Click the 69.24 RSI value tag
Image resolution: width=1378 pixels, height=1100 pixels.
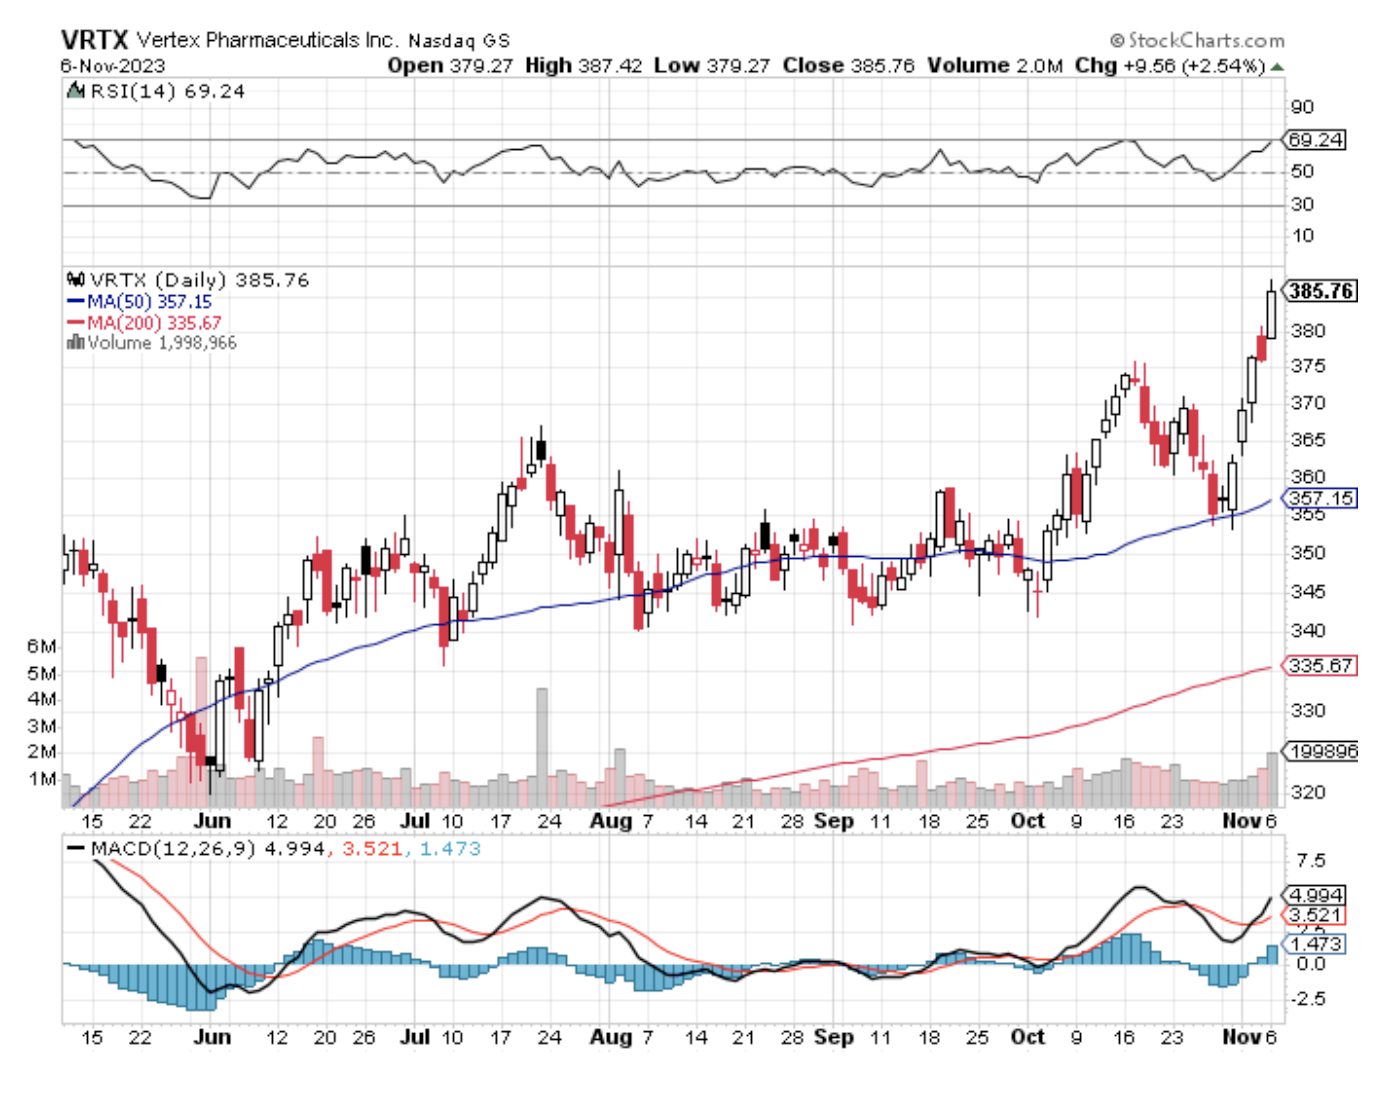(x=1315, y=140)
